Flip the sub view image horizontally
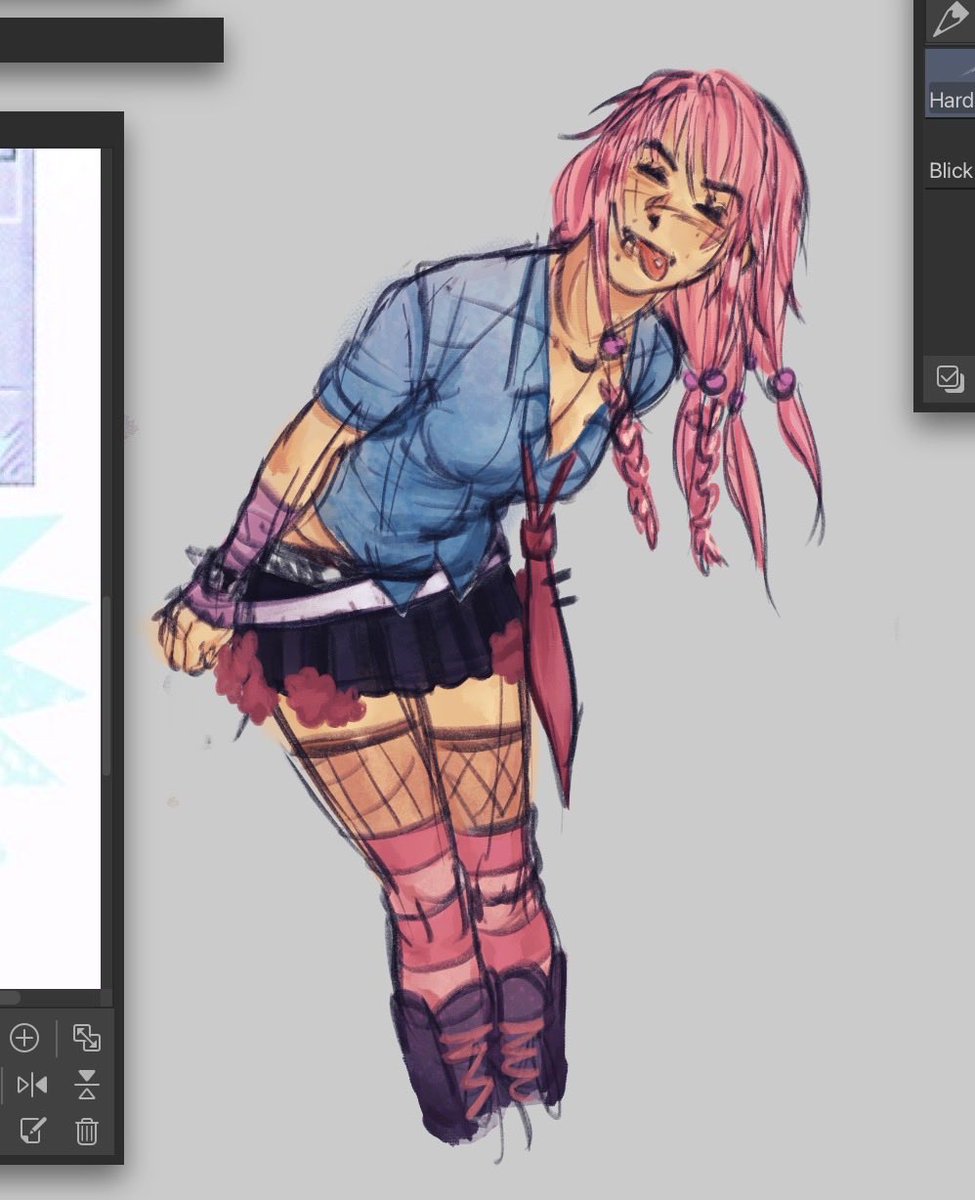975x1200 pixels. pos(32,1084)
